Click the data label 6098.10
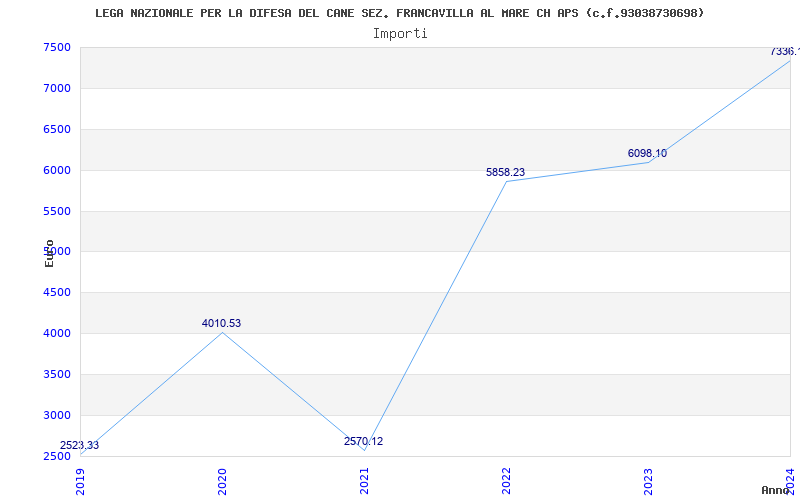Image resolution: width=800 pixels, height=500 pixels. pos(647,154)
